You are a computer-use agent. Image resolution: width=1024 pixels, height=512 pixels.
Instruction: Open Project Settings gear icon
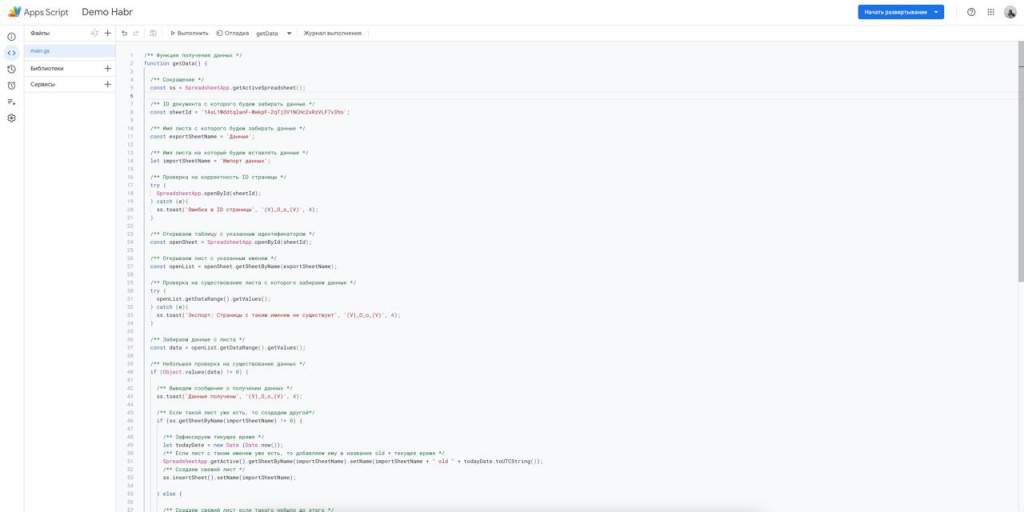click(11, 118)
